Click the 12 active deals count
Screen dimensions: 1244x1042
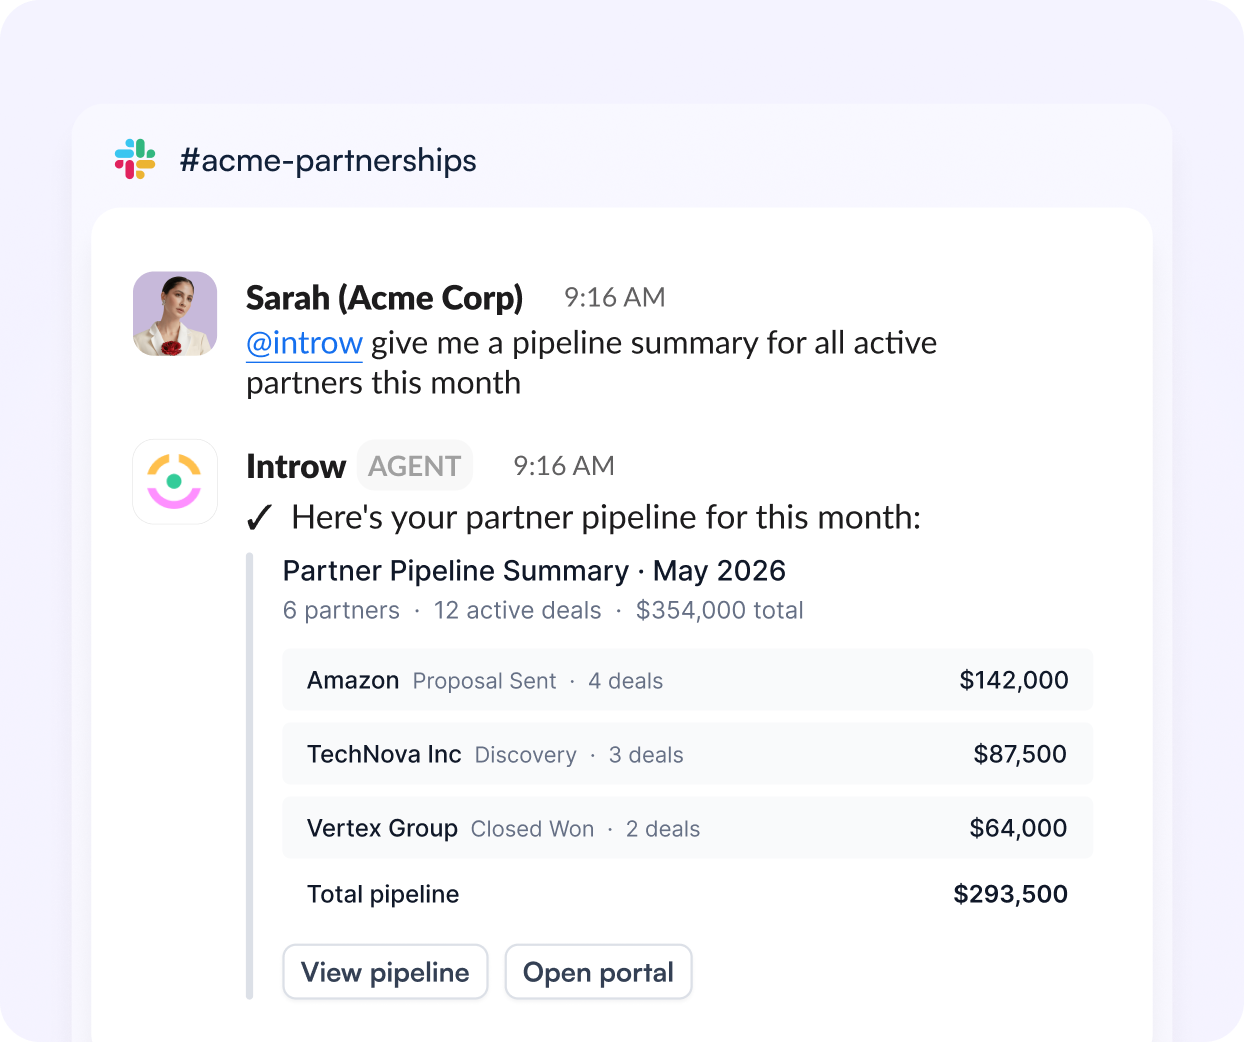(x=518, y=610)
